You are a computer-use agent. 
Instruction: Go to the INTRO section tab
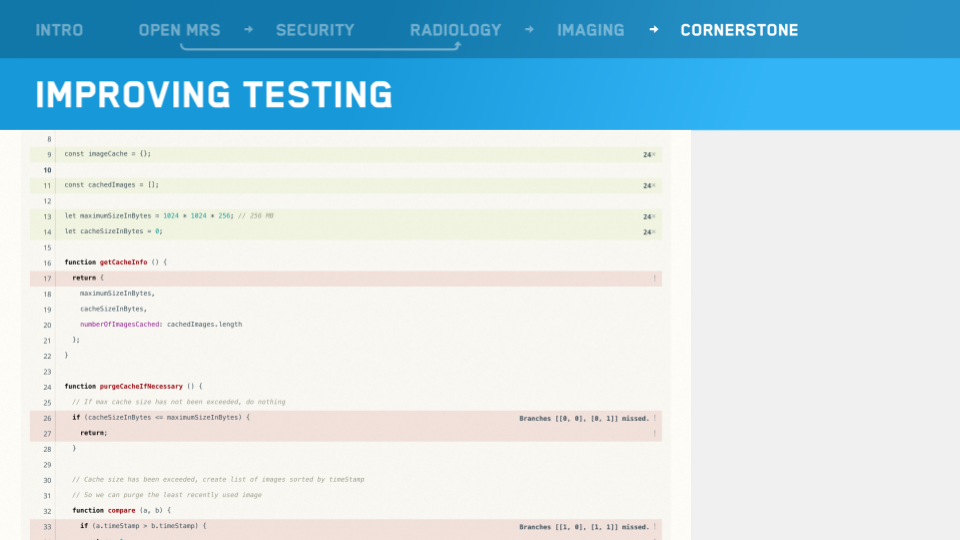[59, 30]
